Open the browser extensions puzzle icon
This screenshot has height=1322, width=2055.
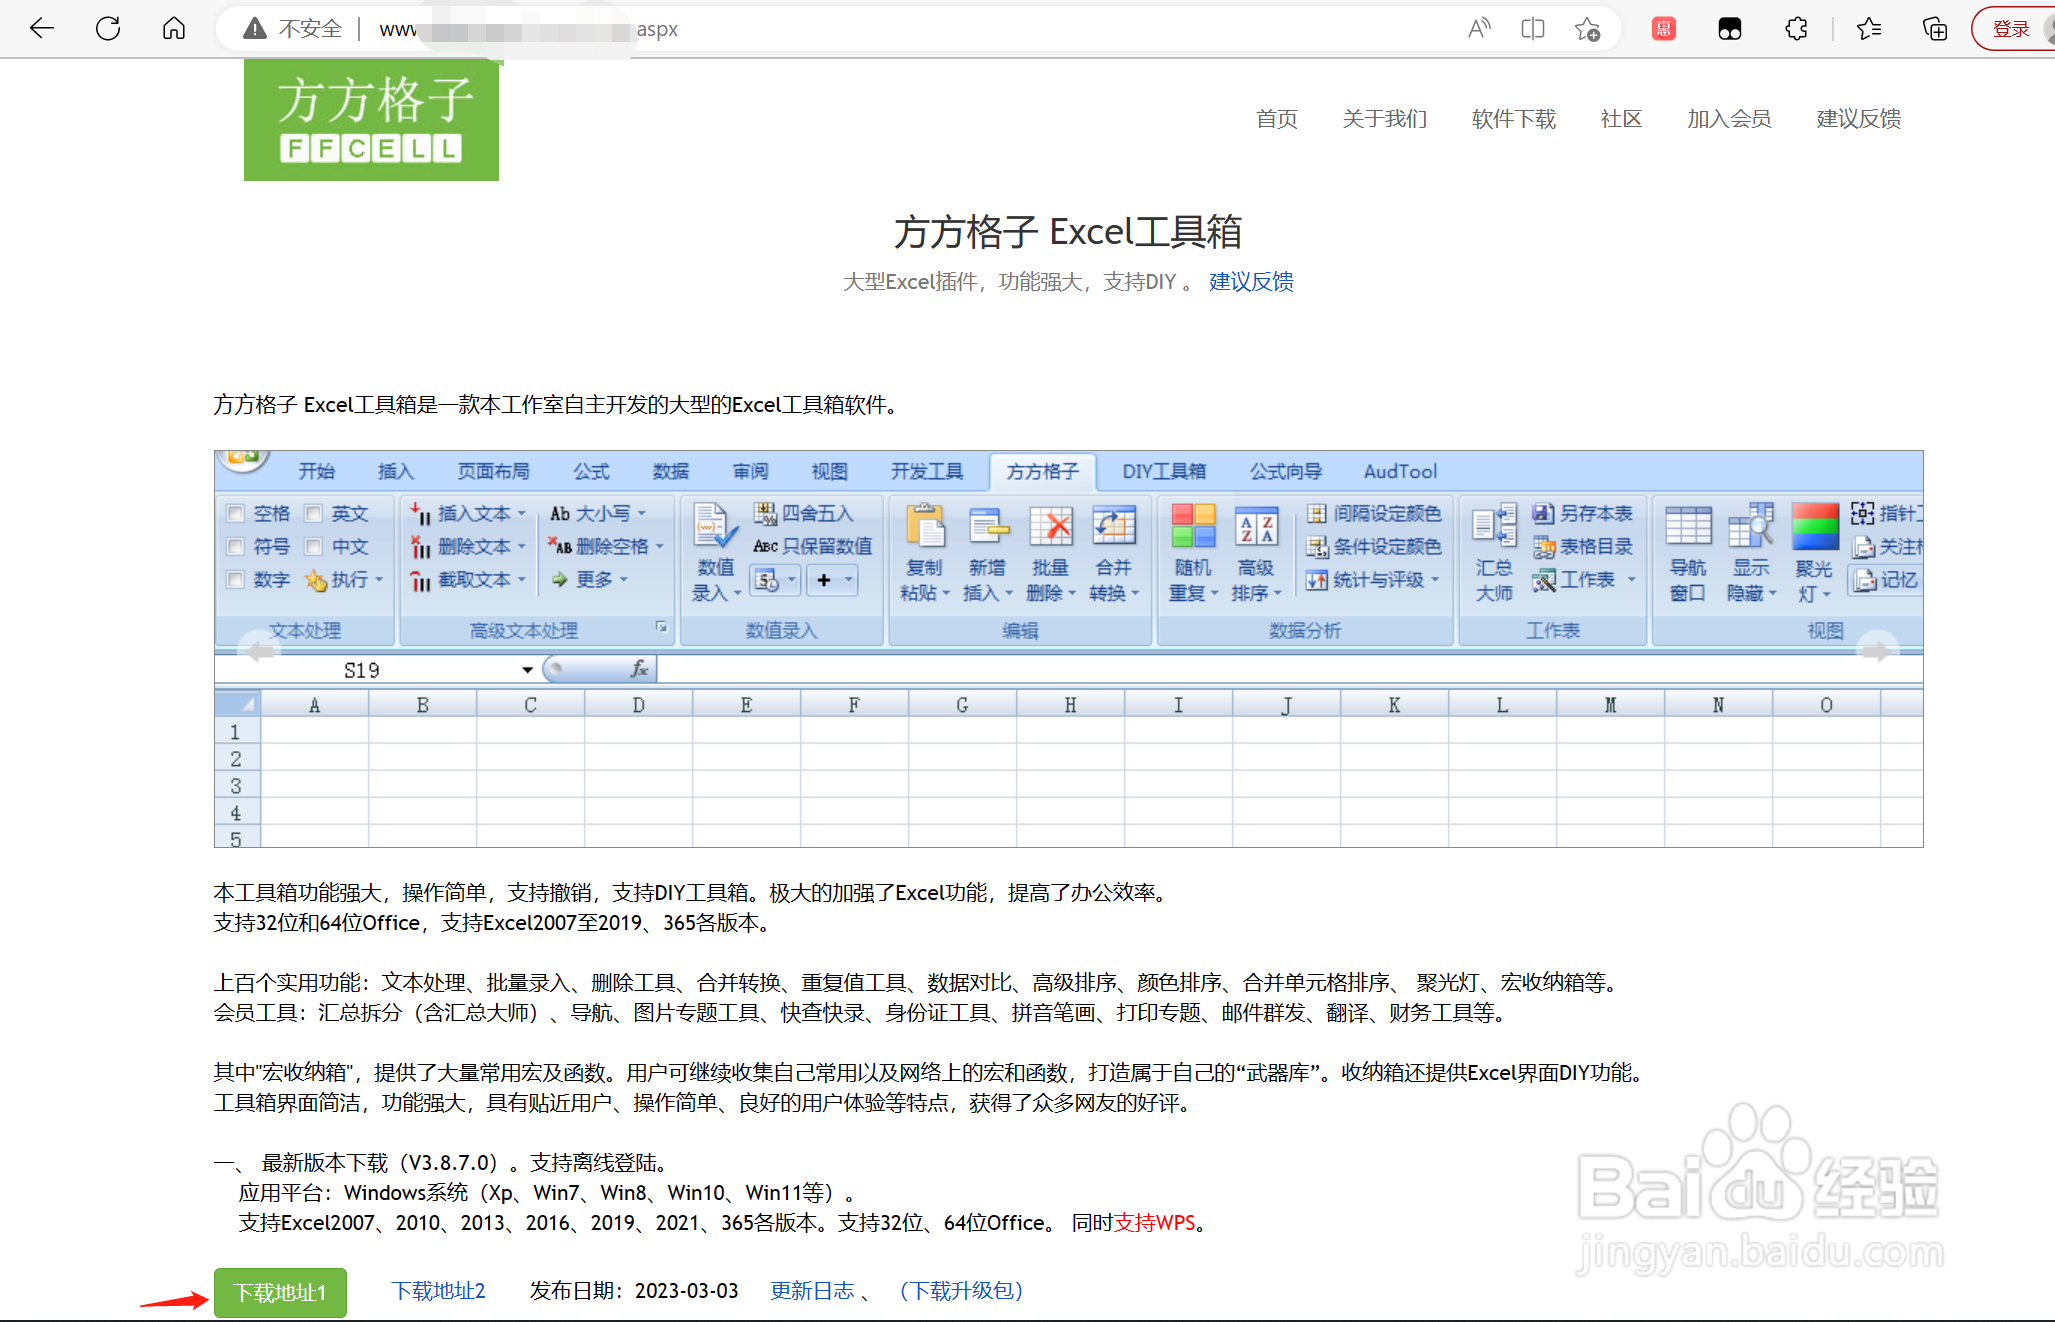(x=1796, y=29)
